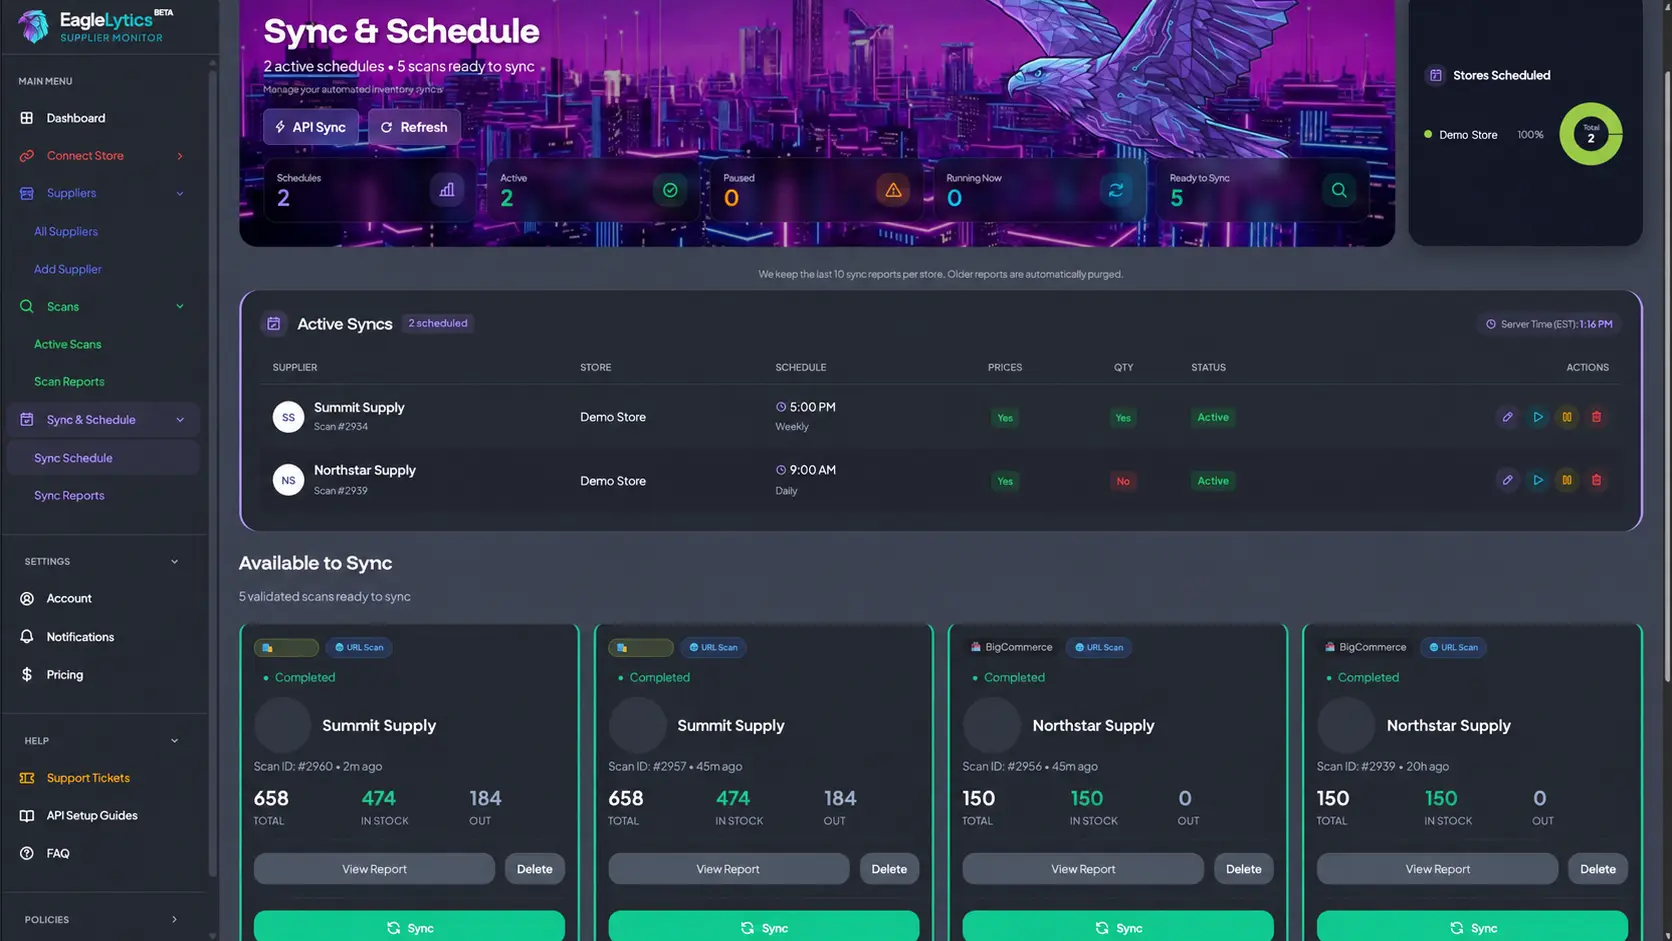Click the '2 scheduled' badge
1672x941 pixels.
click(438, 324)
